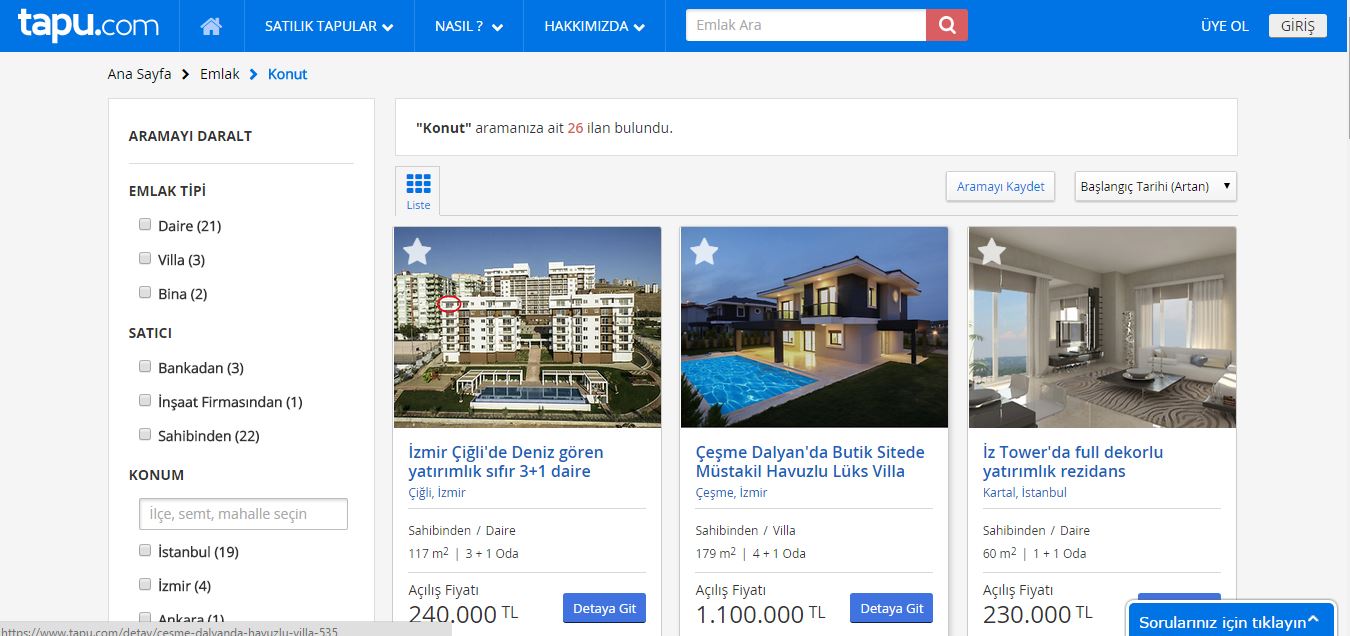Star the Çeşme Dalyan villa listing
The height and width of the screenshot is (636, 1350).
tap(704, 252)
